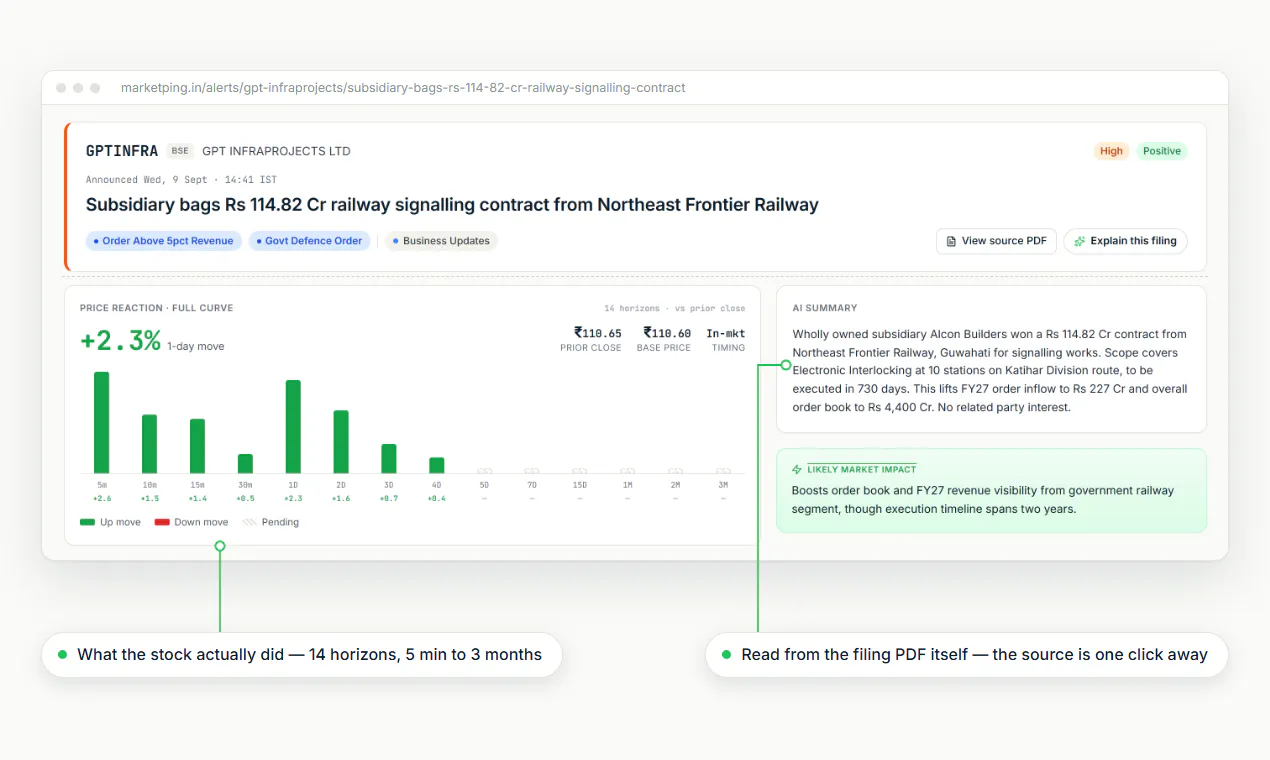Click the 15m bar in price chart

(197, 446)
